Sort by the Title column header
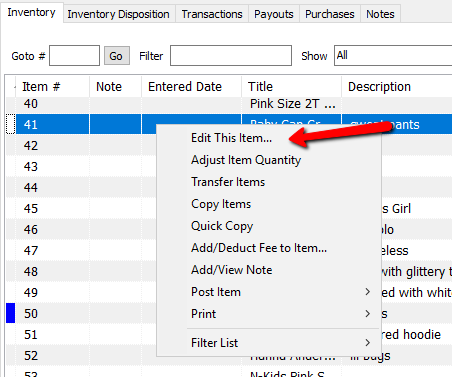The width and height of the screenshot is (452, 377). pyautogui.click(x=291, y=87)
